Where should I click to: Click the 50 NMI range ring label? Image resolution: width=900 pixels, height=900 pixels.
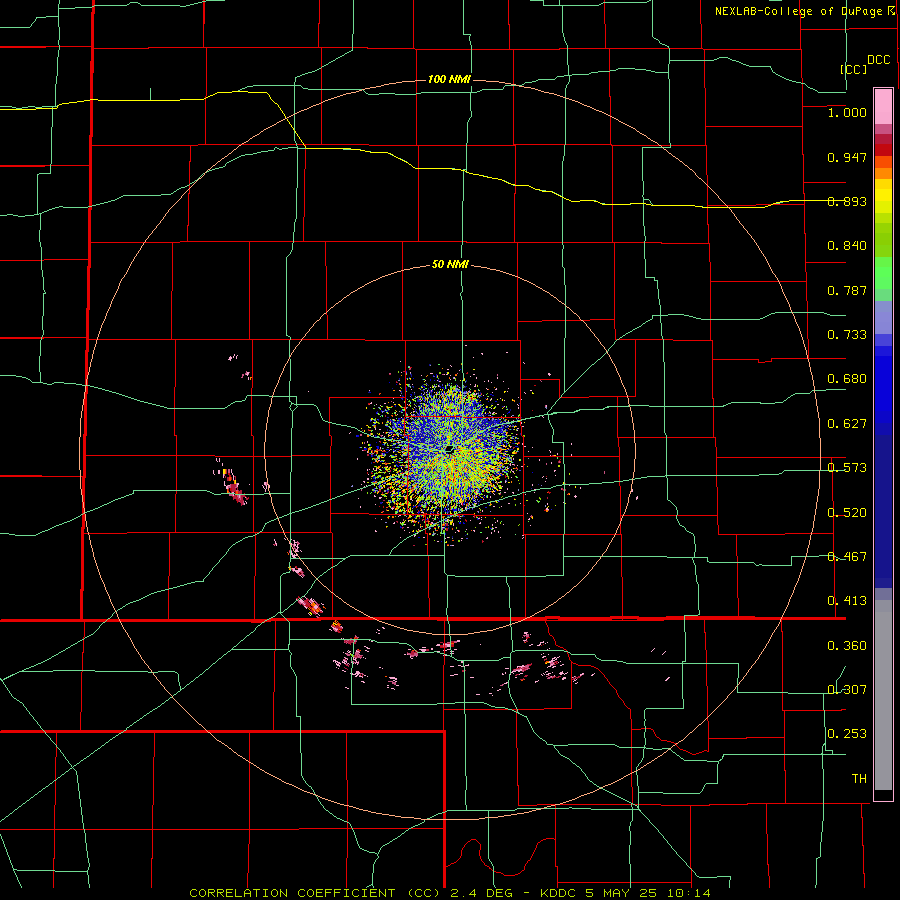coord(450,265)
